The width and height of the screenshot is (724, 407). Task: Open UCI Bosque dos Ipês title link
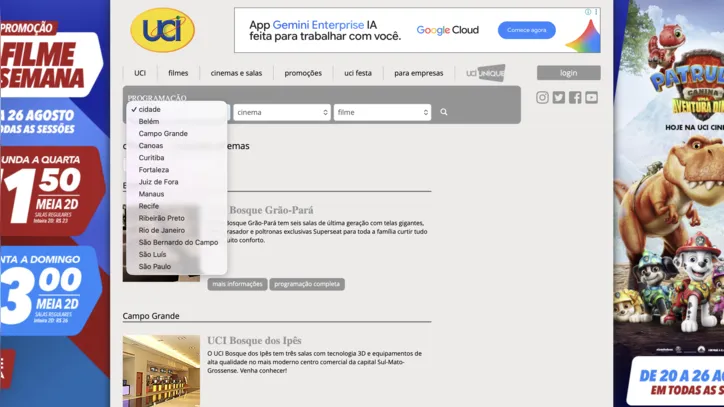(x=254, y=340)
